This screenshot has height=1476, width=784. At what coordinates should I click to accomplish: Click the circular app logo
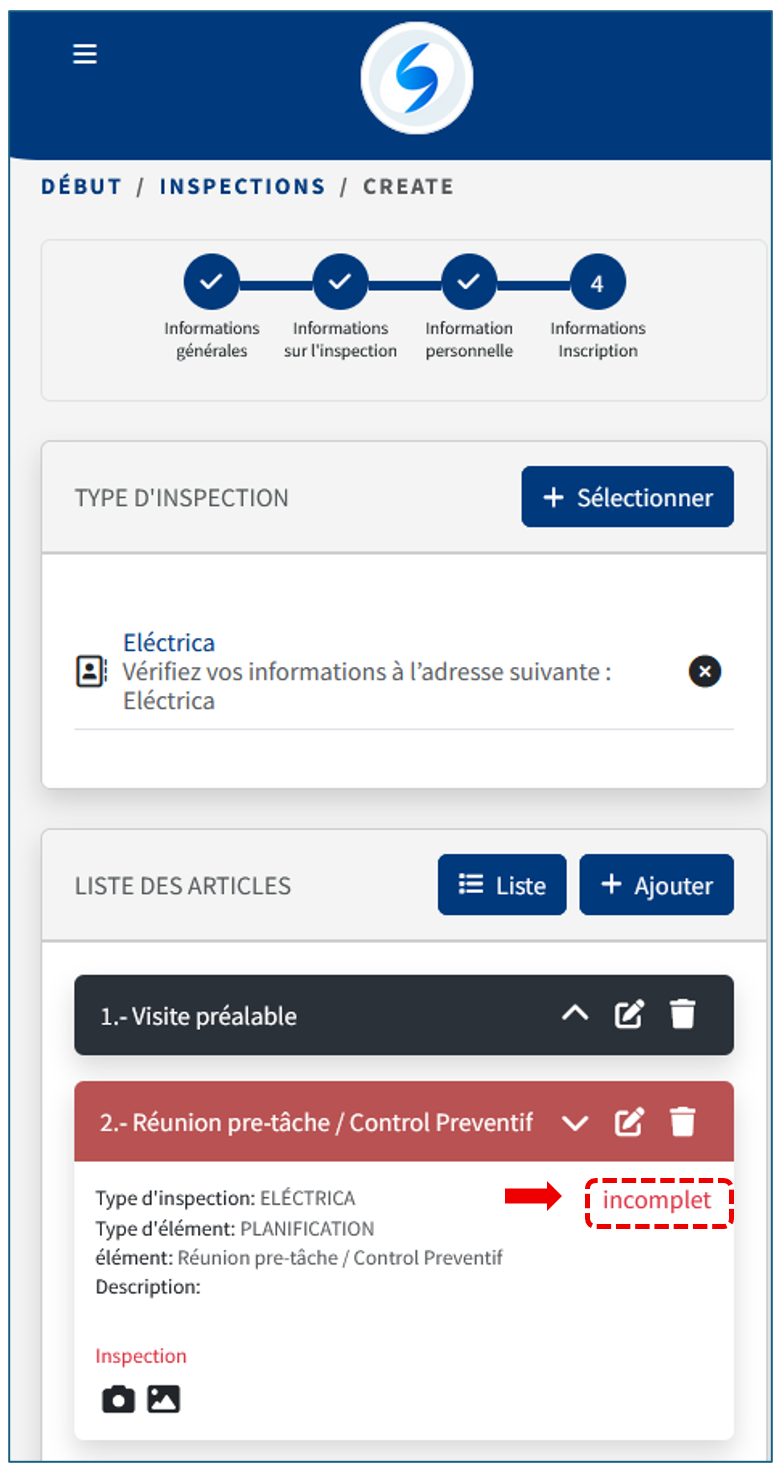click(x=416, y=78)
